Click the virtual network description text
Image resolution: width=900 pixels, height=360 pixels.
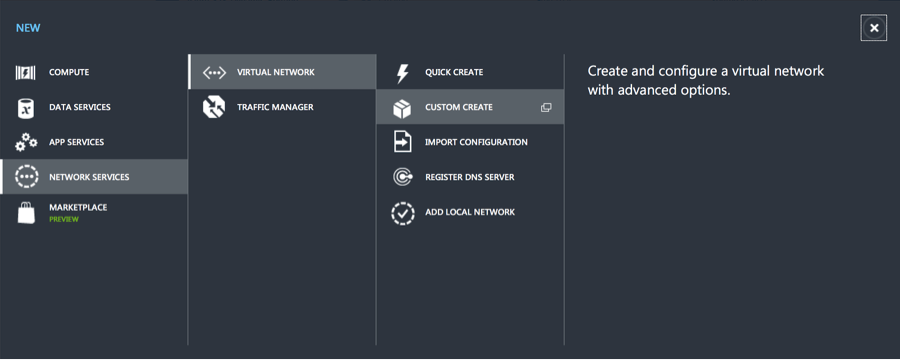click(x=705, y=81)
